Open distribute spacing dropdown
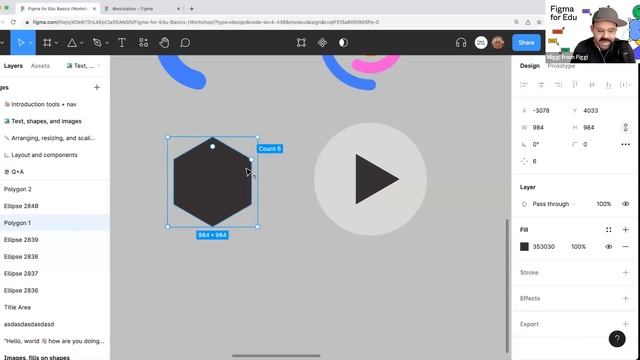Screen dimensions: 640x360 click(x=625, y=84)
